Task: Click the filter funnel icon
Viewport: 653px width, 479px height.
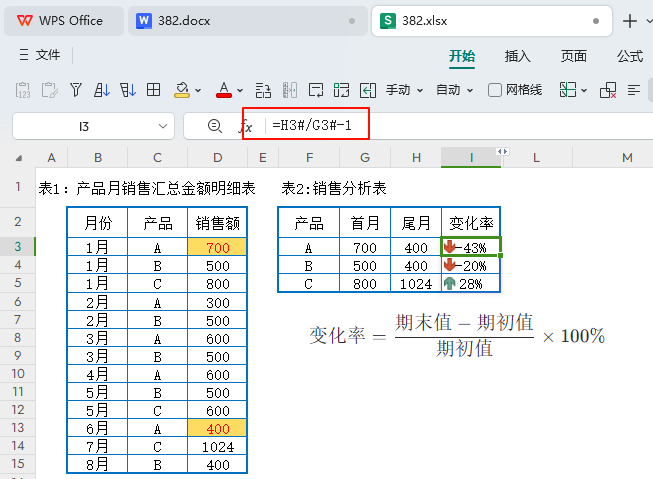Action: (76, 90)
